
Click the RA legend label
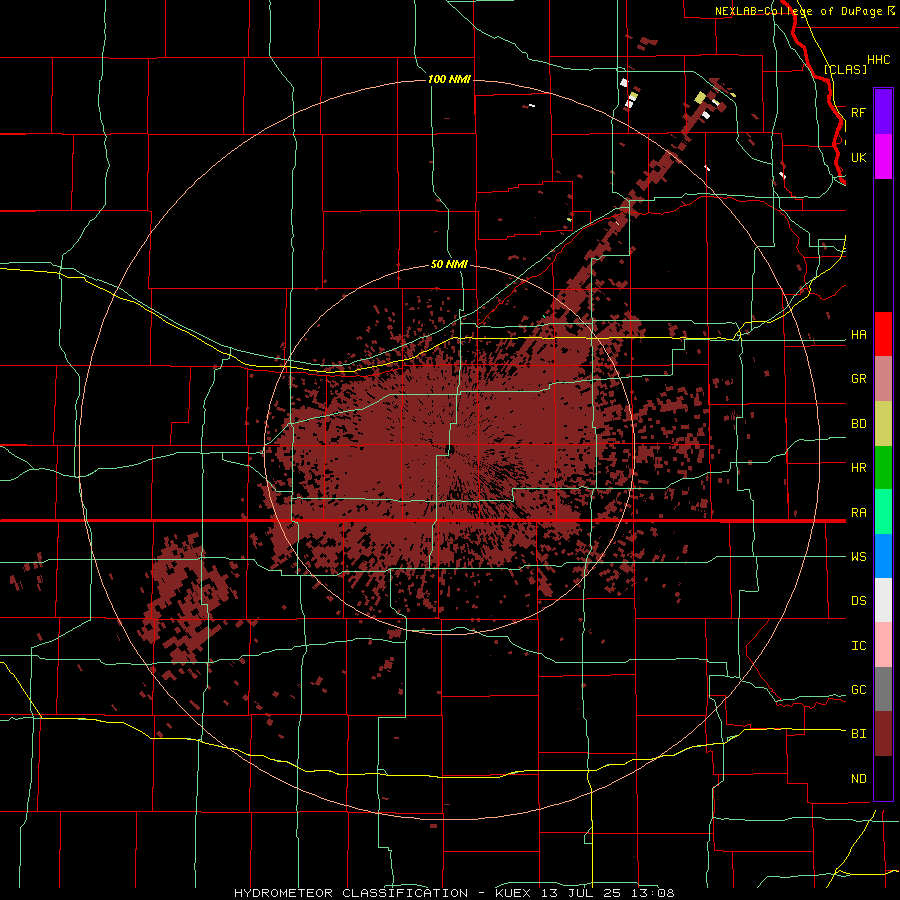pyautogui.click(x=859, y=513)
